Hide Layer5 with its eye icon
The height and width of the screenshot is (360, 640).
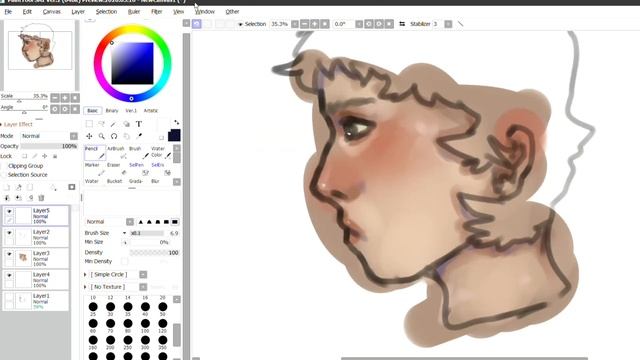point(9,211)
